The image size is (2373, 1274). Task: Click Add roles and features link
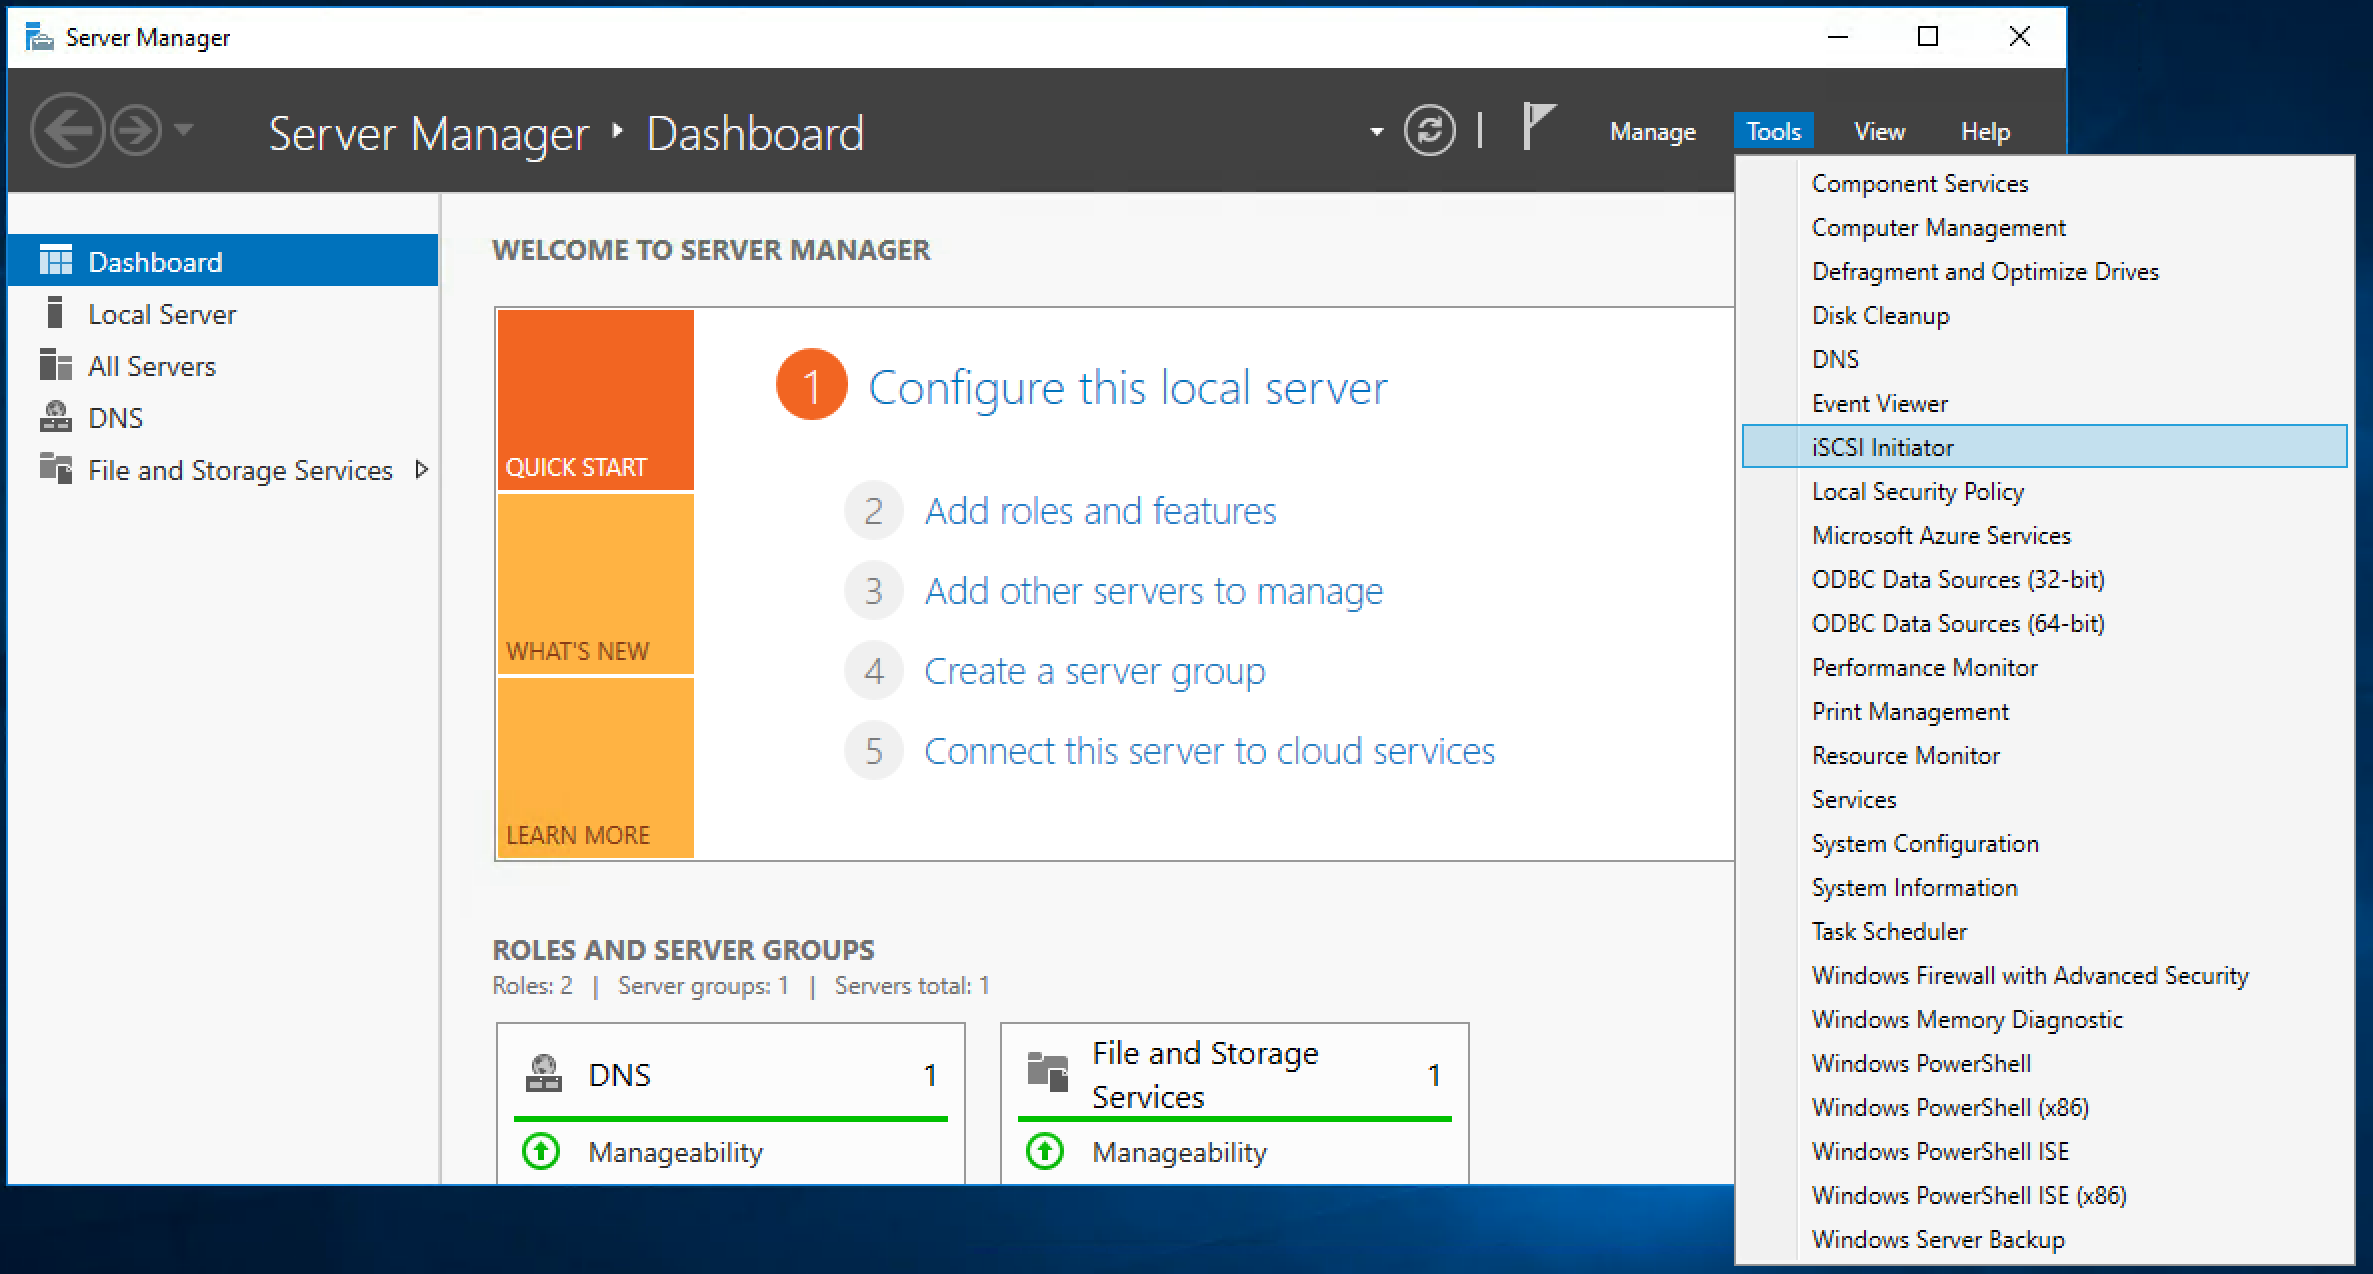(x=1100, y=511)
